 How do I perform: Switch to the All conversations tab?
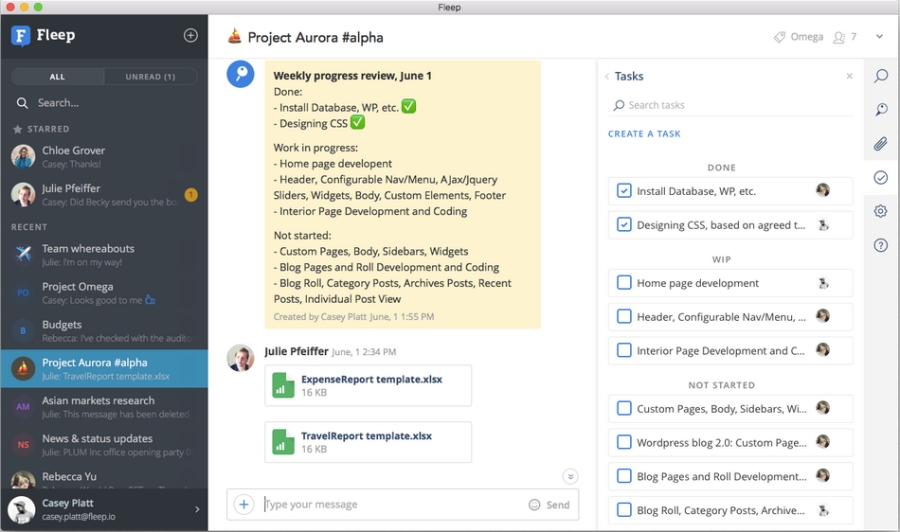pos(57,77)
